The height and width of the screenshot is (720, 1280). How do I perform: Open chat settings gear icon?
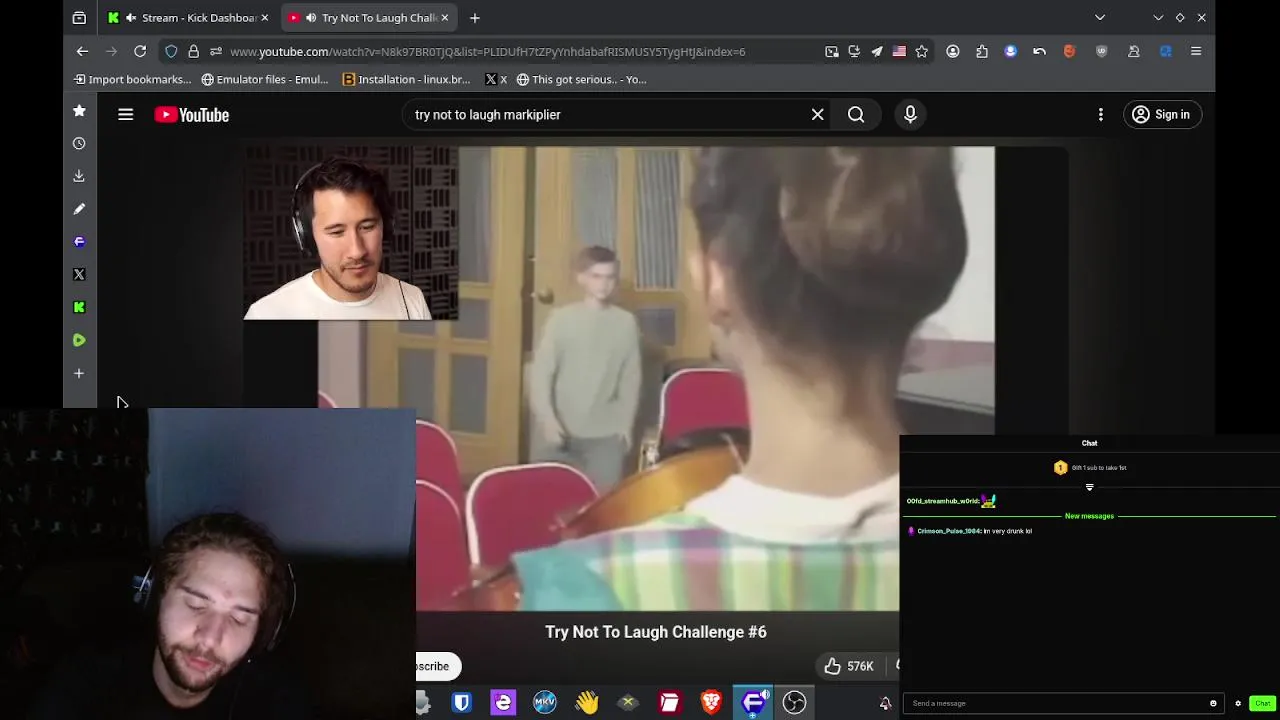[1238, 703]
